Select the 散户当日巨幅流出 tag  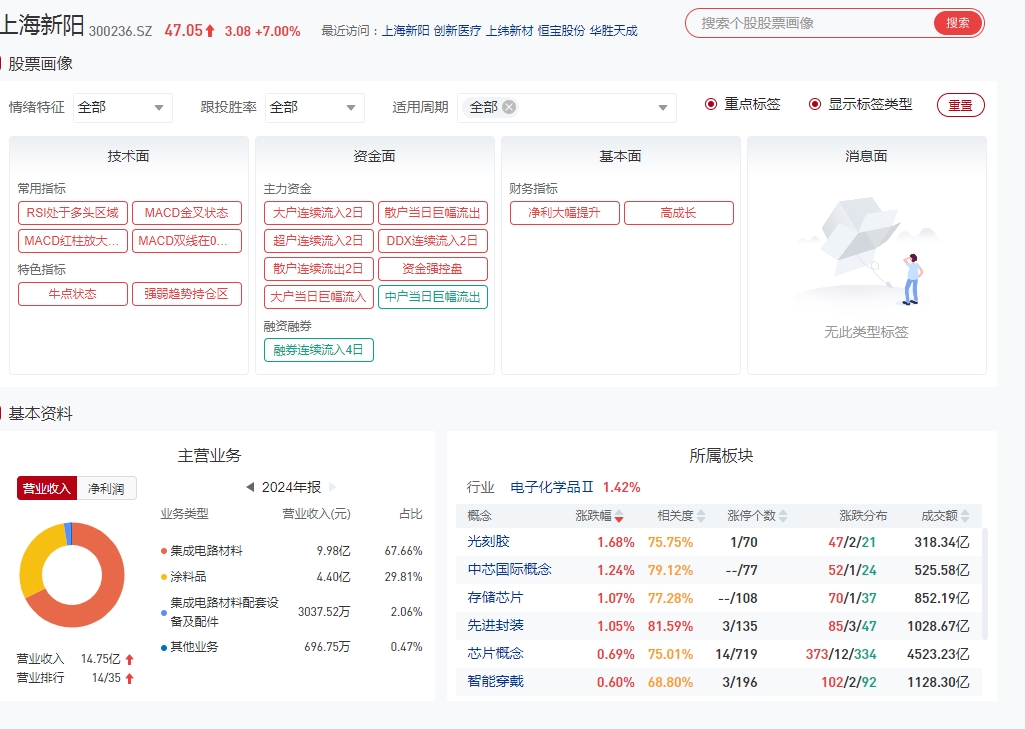coord(433,213)
